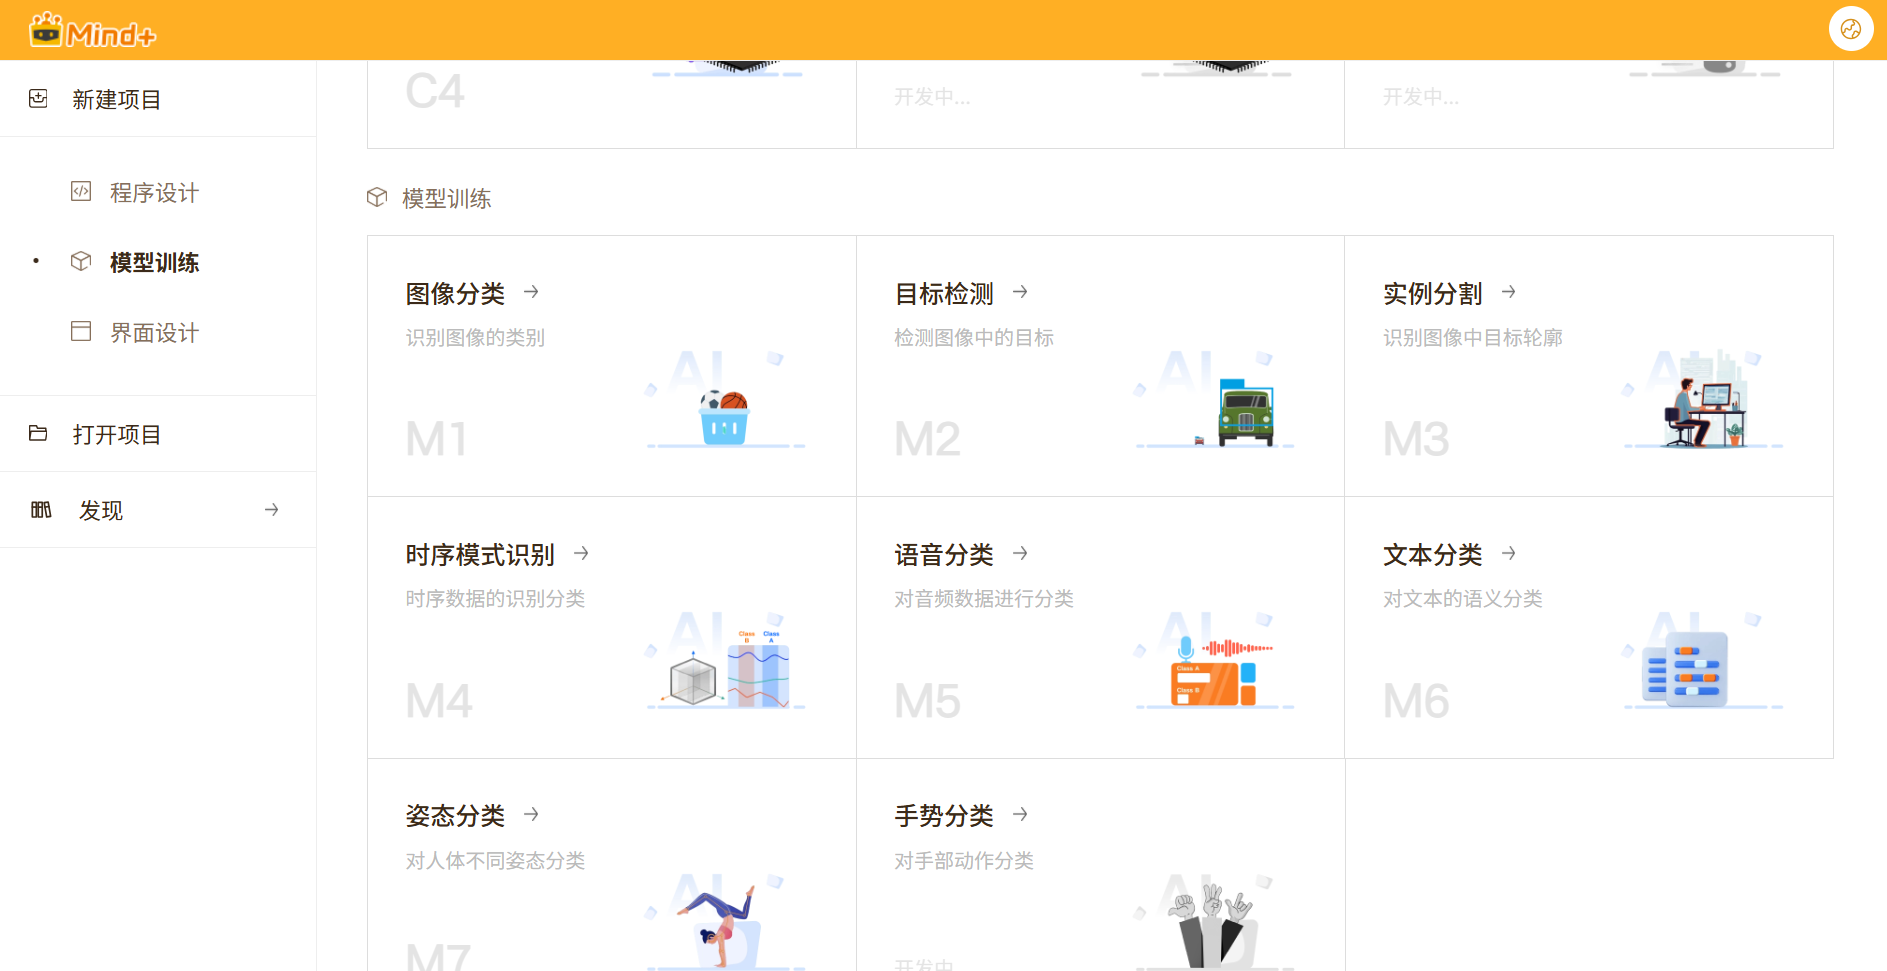Open the 文本分类 model title
Screen dimensions: 1887x971
click(x=1432, y=554)
